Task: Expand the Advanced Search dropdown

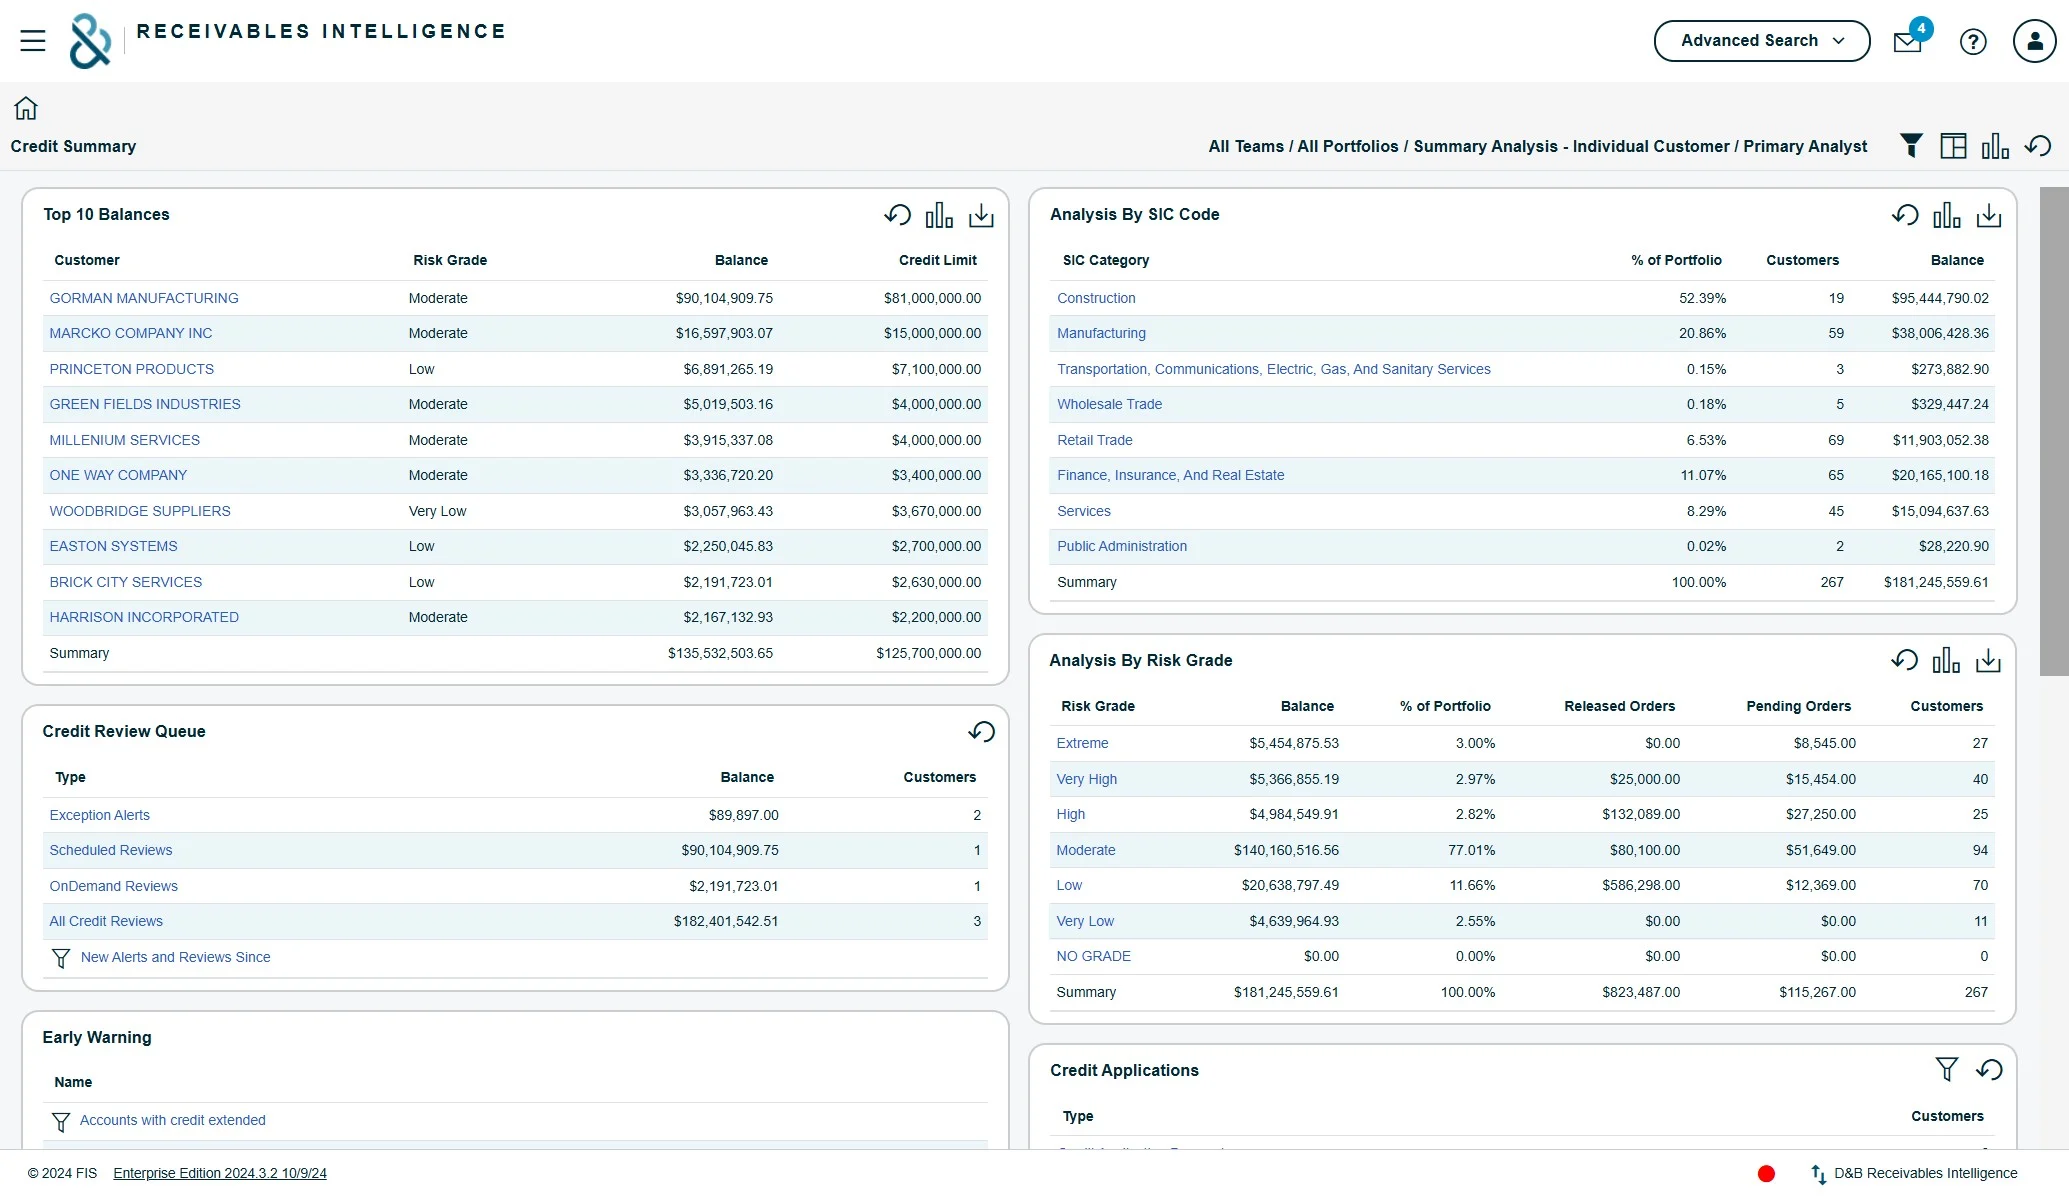Action: click(x=1762, y=41)
